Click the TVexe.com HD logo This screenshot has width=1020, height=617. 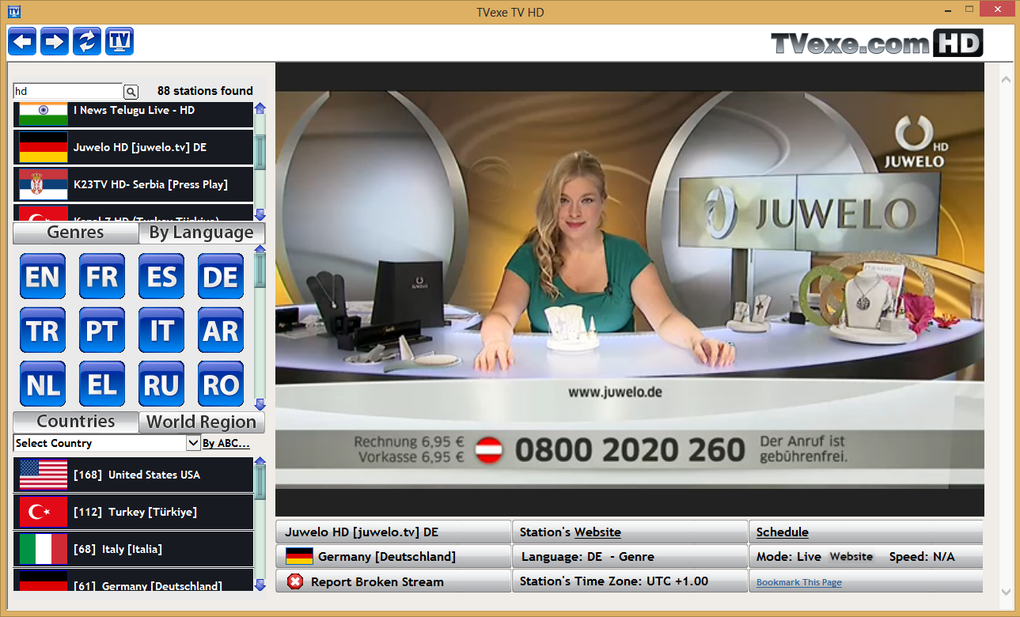point(876,43)
